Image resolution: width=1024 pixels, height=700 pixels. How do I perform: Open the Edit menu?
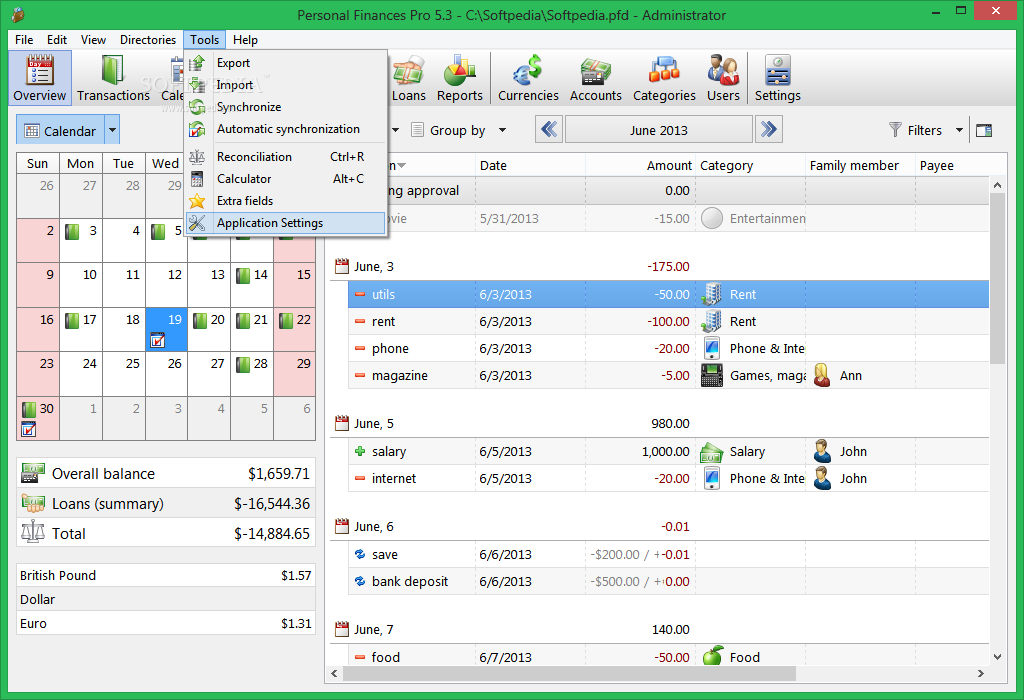[x=57, y=40]
